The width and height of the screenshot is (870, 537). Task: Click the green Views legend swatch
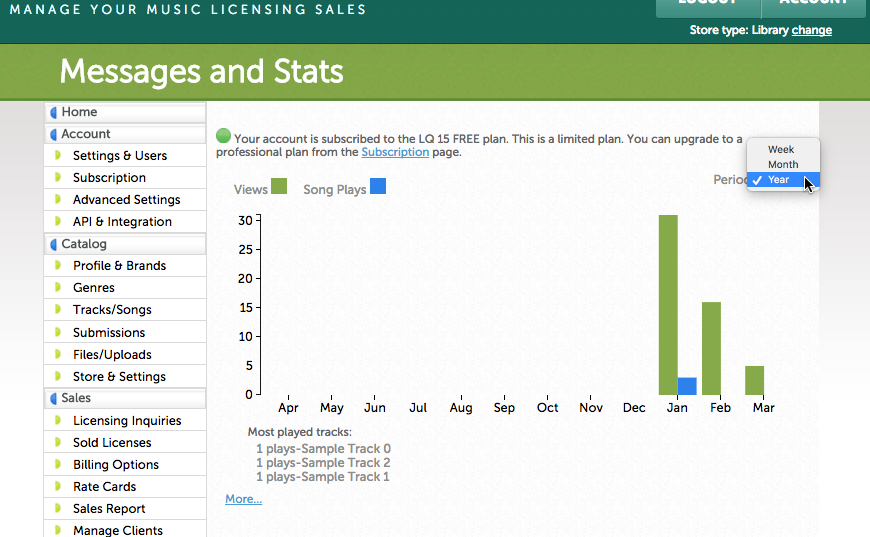pyautogui.click(x=279, y=187)
